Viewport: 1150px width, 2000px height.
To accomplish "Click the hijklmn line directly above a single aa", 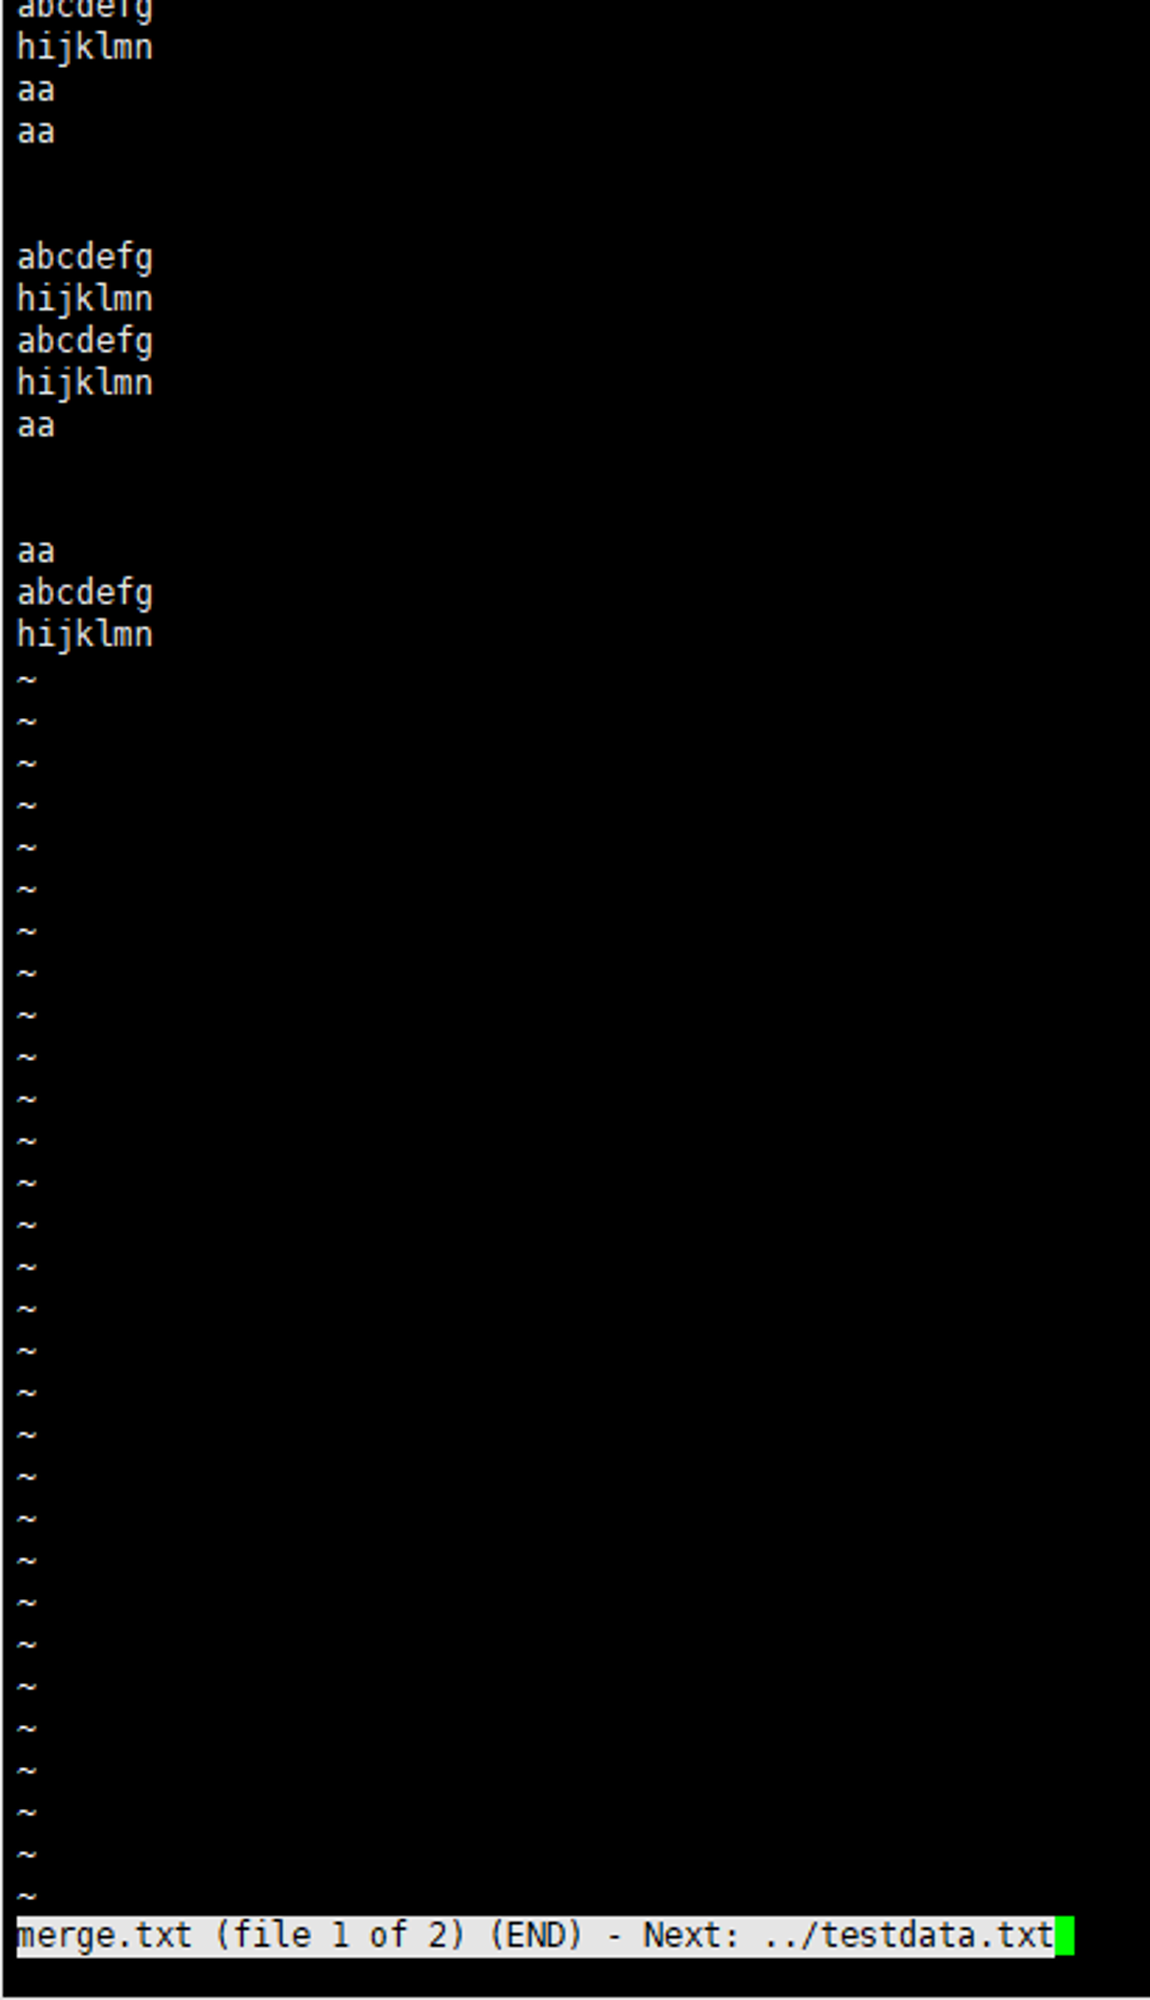I will (85, 383).
